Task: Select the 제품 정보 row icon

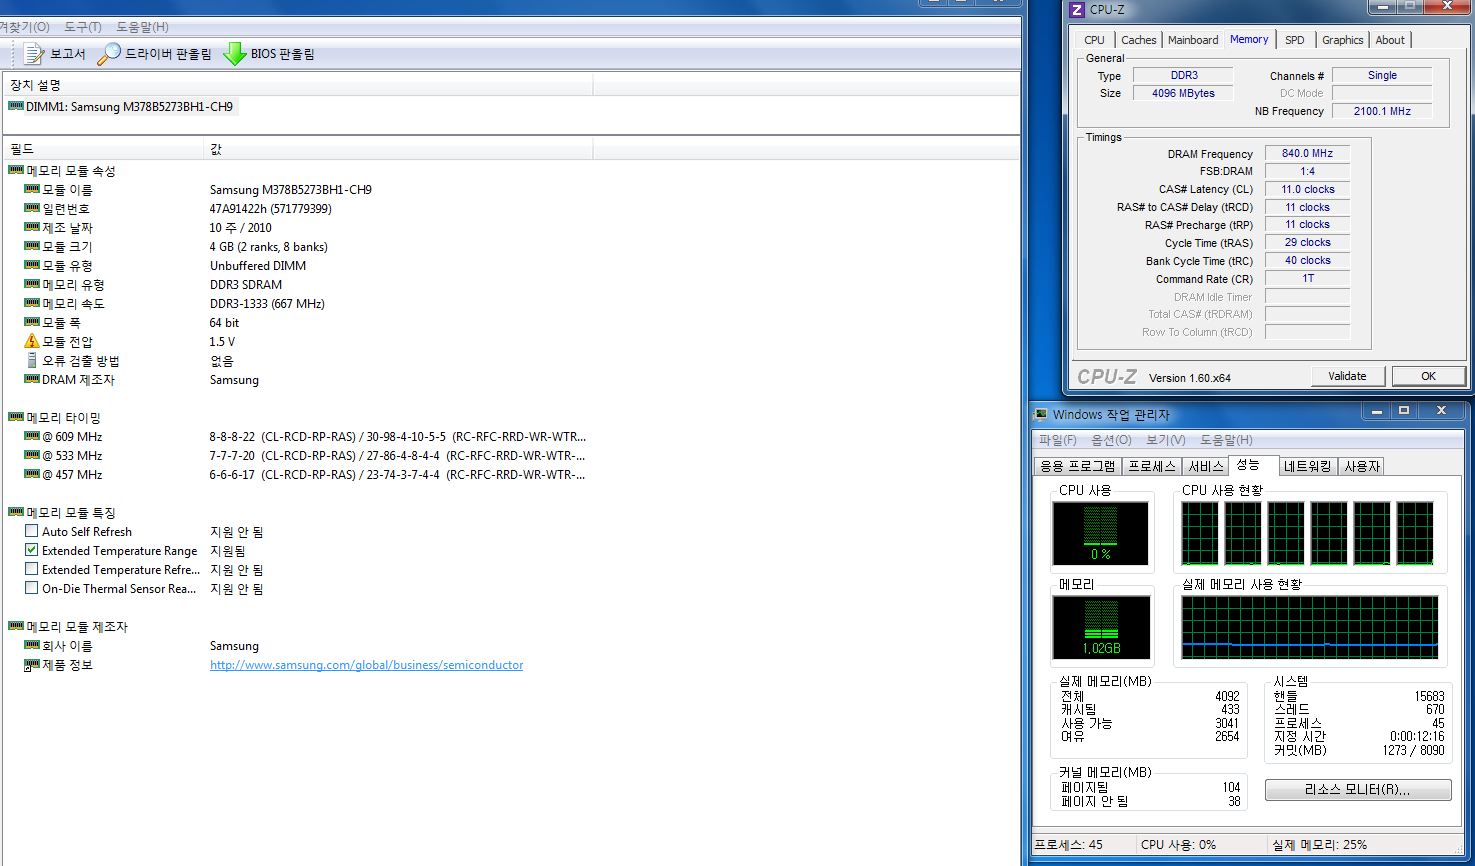Action: point(32,665)
